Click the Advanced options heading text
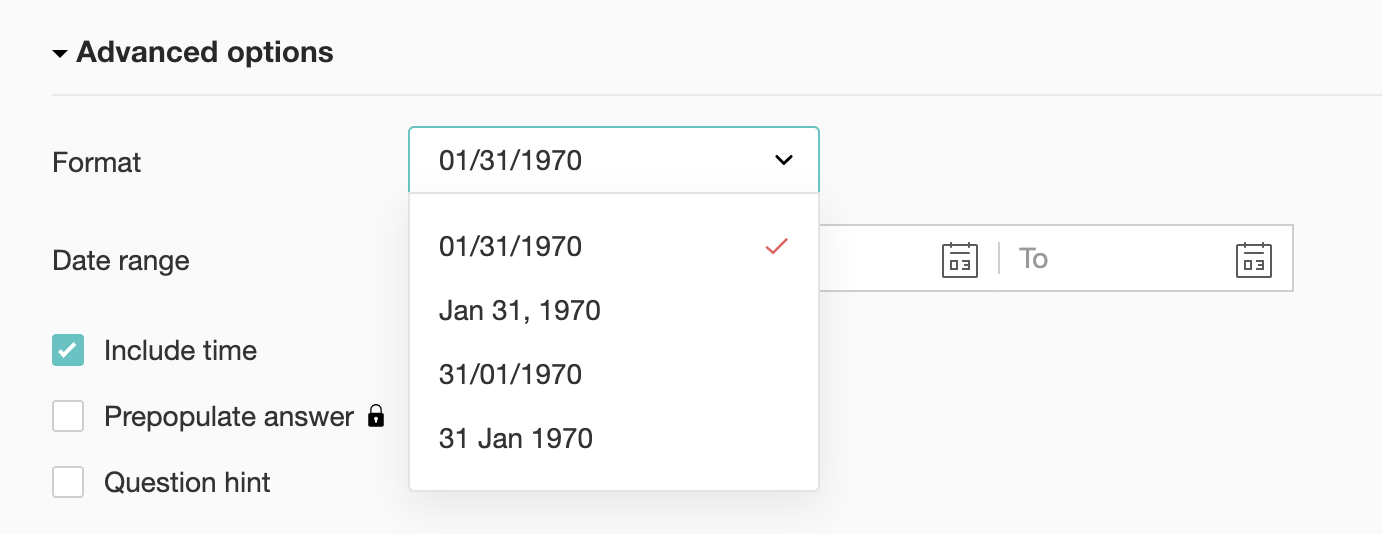The width and height of the screenshot is (1382, 534). tap(205, 52)
